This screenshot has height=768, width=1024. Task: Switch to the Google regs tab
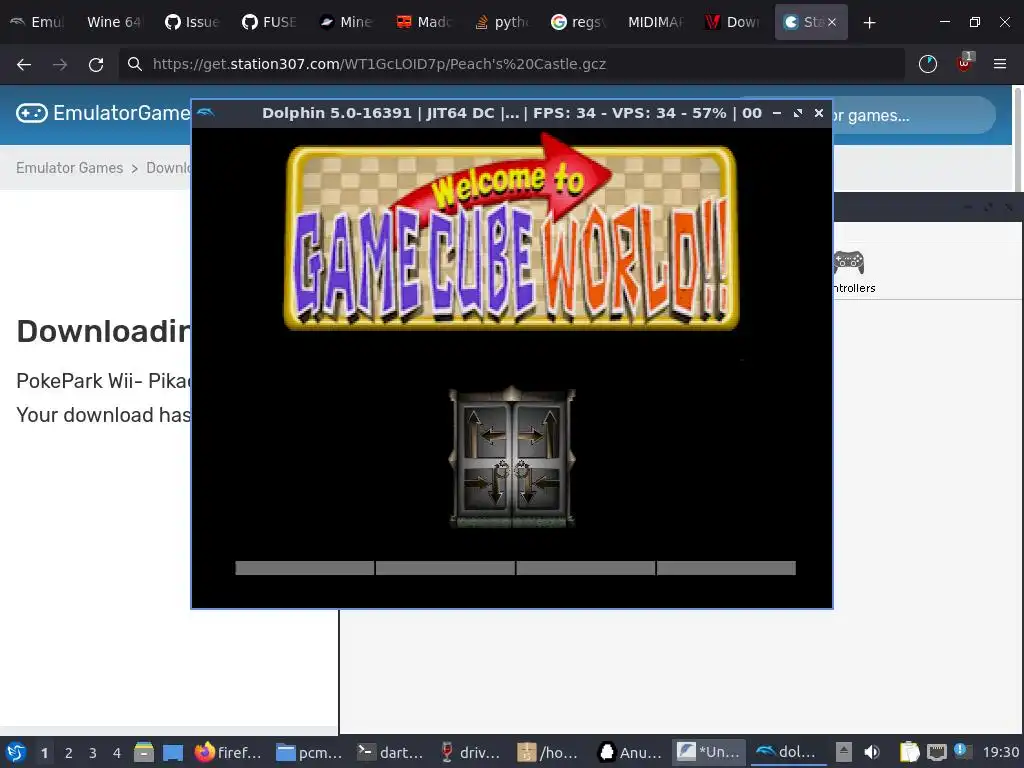(x=577, y=22)
